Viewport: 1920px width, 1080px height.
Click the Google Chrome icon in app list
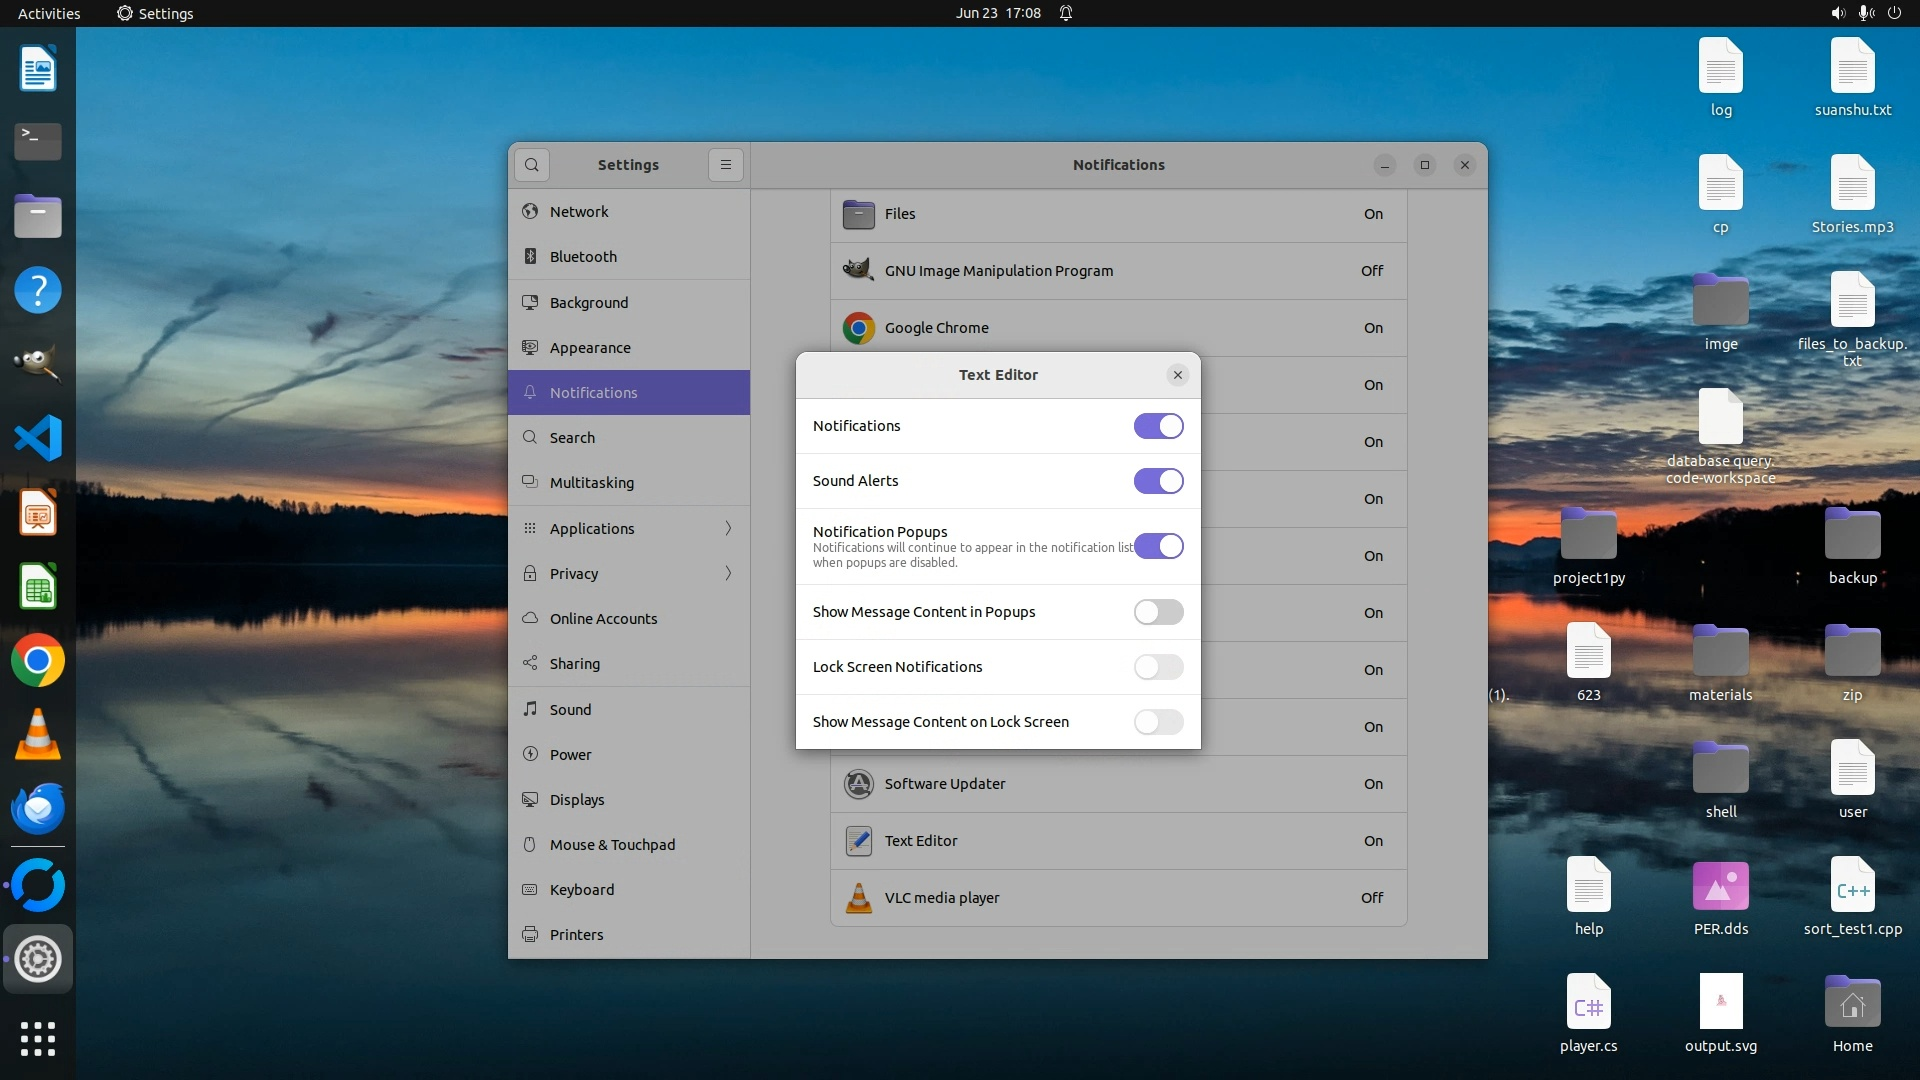[x=858, y=328]
